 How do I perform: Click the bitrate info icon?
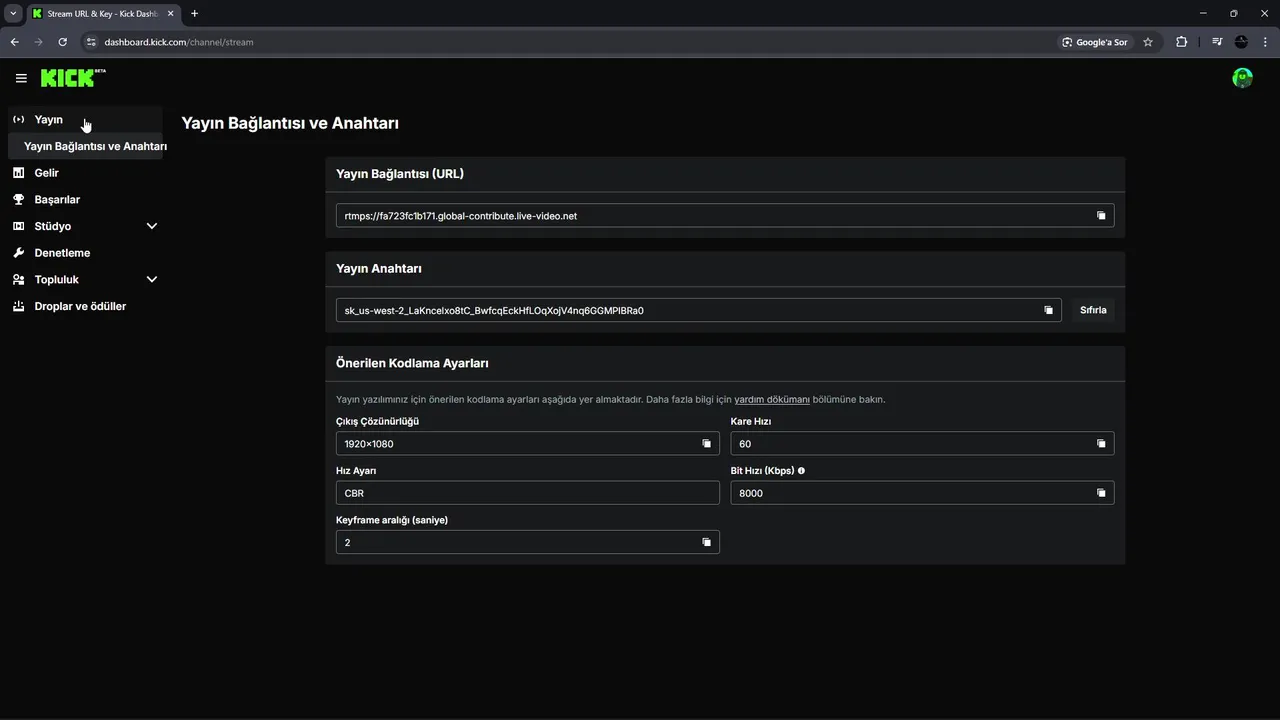(x=801, y=470)
